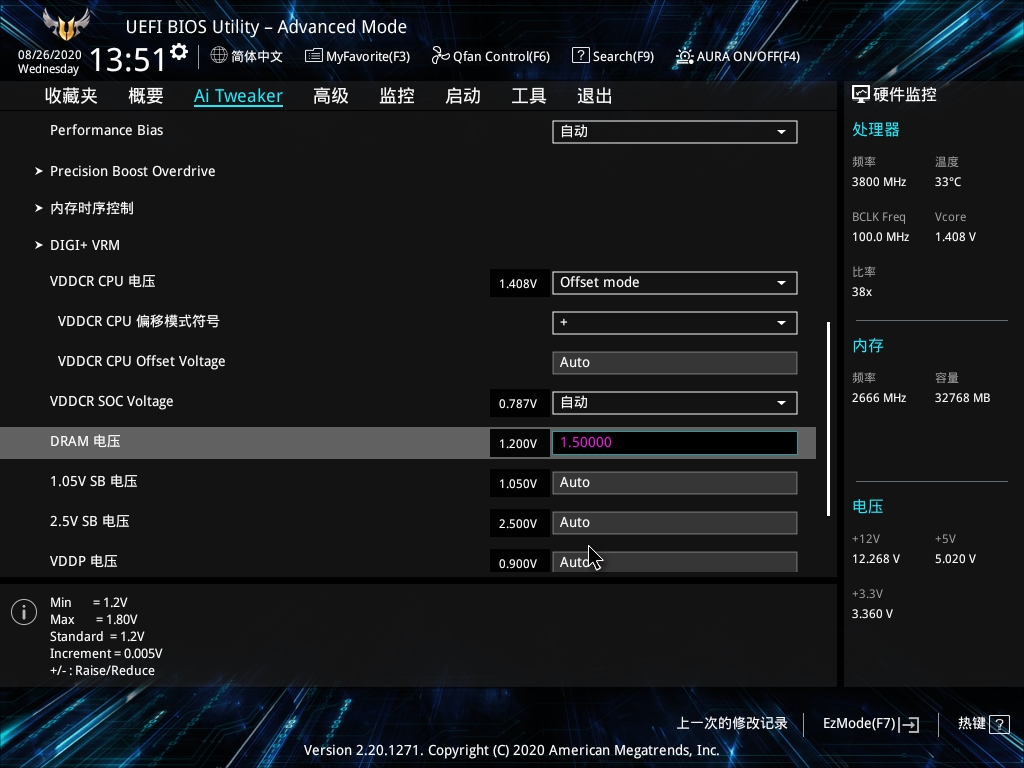This screenshot has width=1024, height=768.
Task: Click the DRAM 电压 input field
Action: point(675,443)
